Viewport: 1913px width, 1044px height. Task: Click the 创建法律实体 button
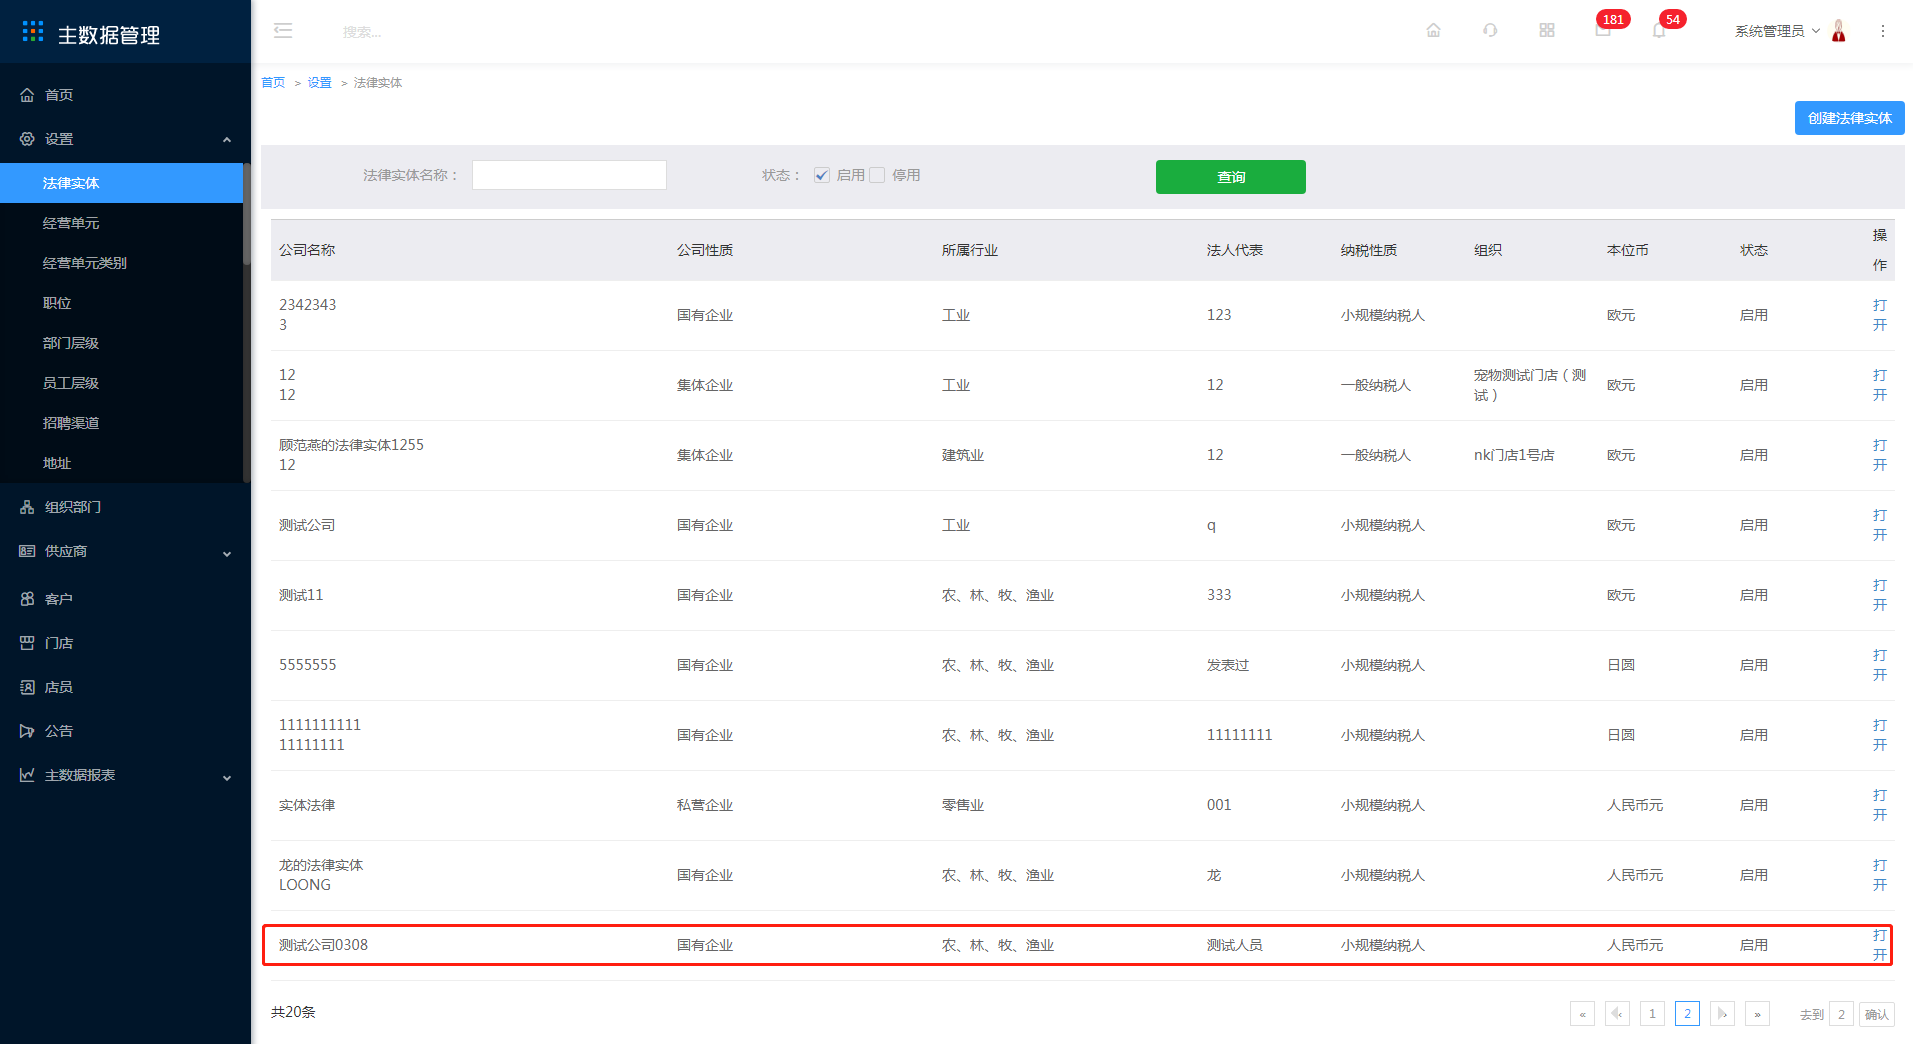pyautogui.click(x=1849, y=118)
